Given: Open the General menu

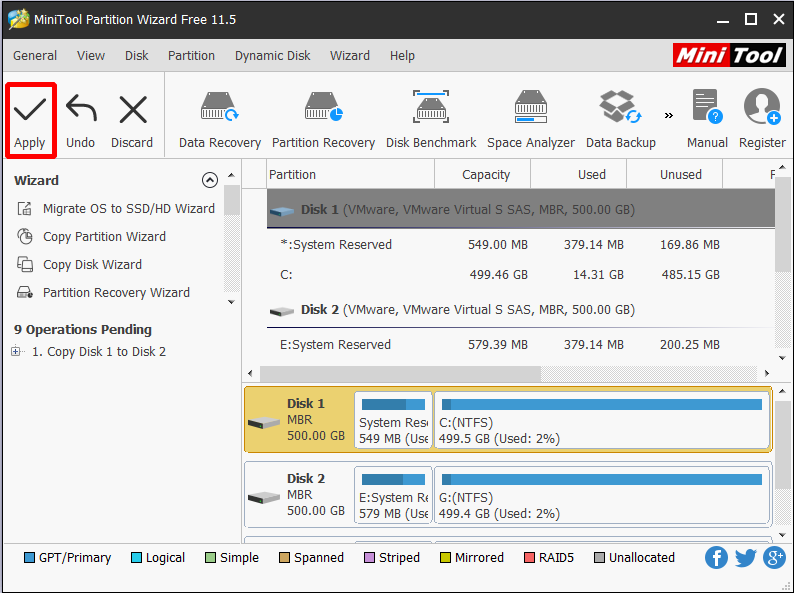Looking at the screenshot, I should click(35, 56).
